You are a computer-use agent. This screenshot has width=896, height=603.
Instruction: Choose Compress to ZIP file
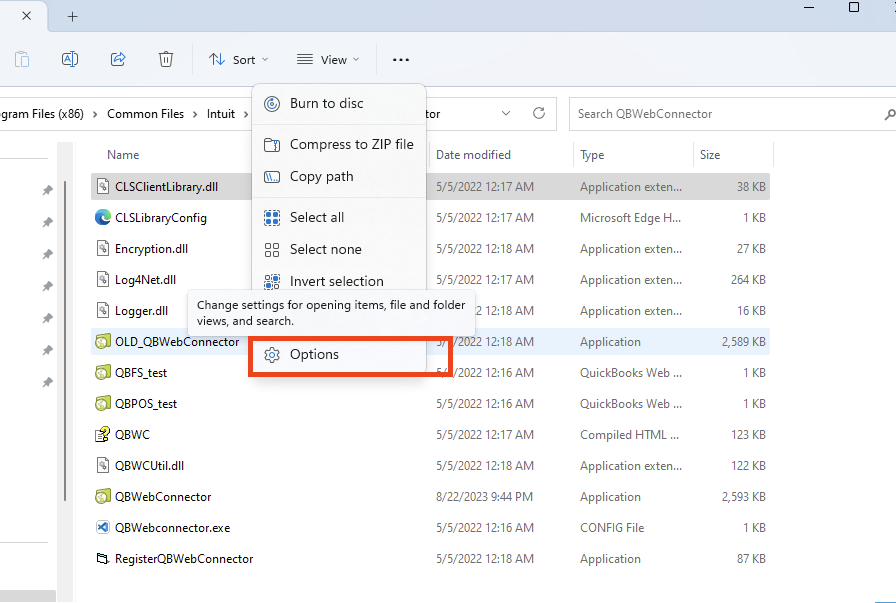[x=339, y=145]
